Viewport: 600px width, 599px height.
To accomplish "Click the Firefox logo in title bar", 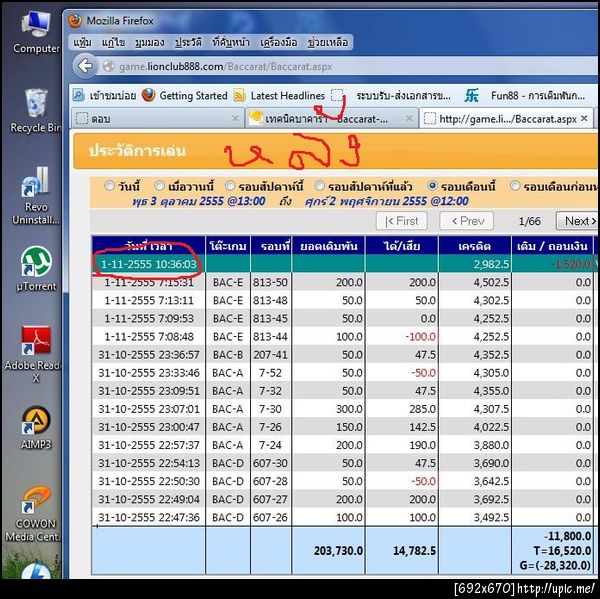I will 75,20.
